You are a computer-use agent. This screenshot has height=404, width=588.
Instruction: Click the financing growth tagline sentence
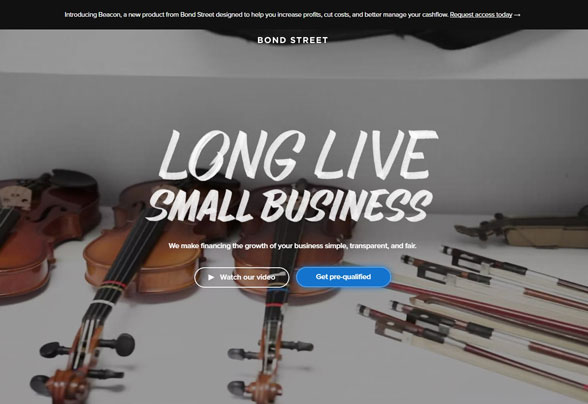tap(292, 246)
